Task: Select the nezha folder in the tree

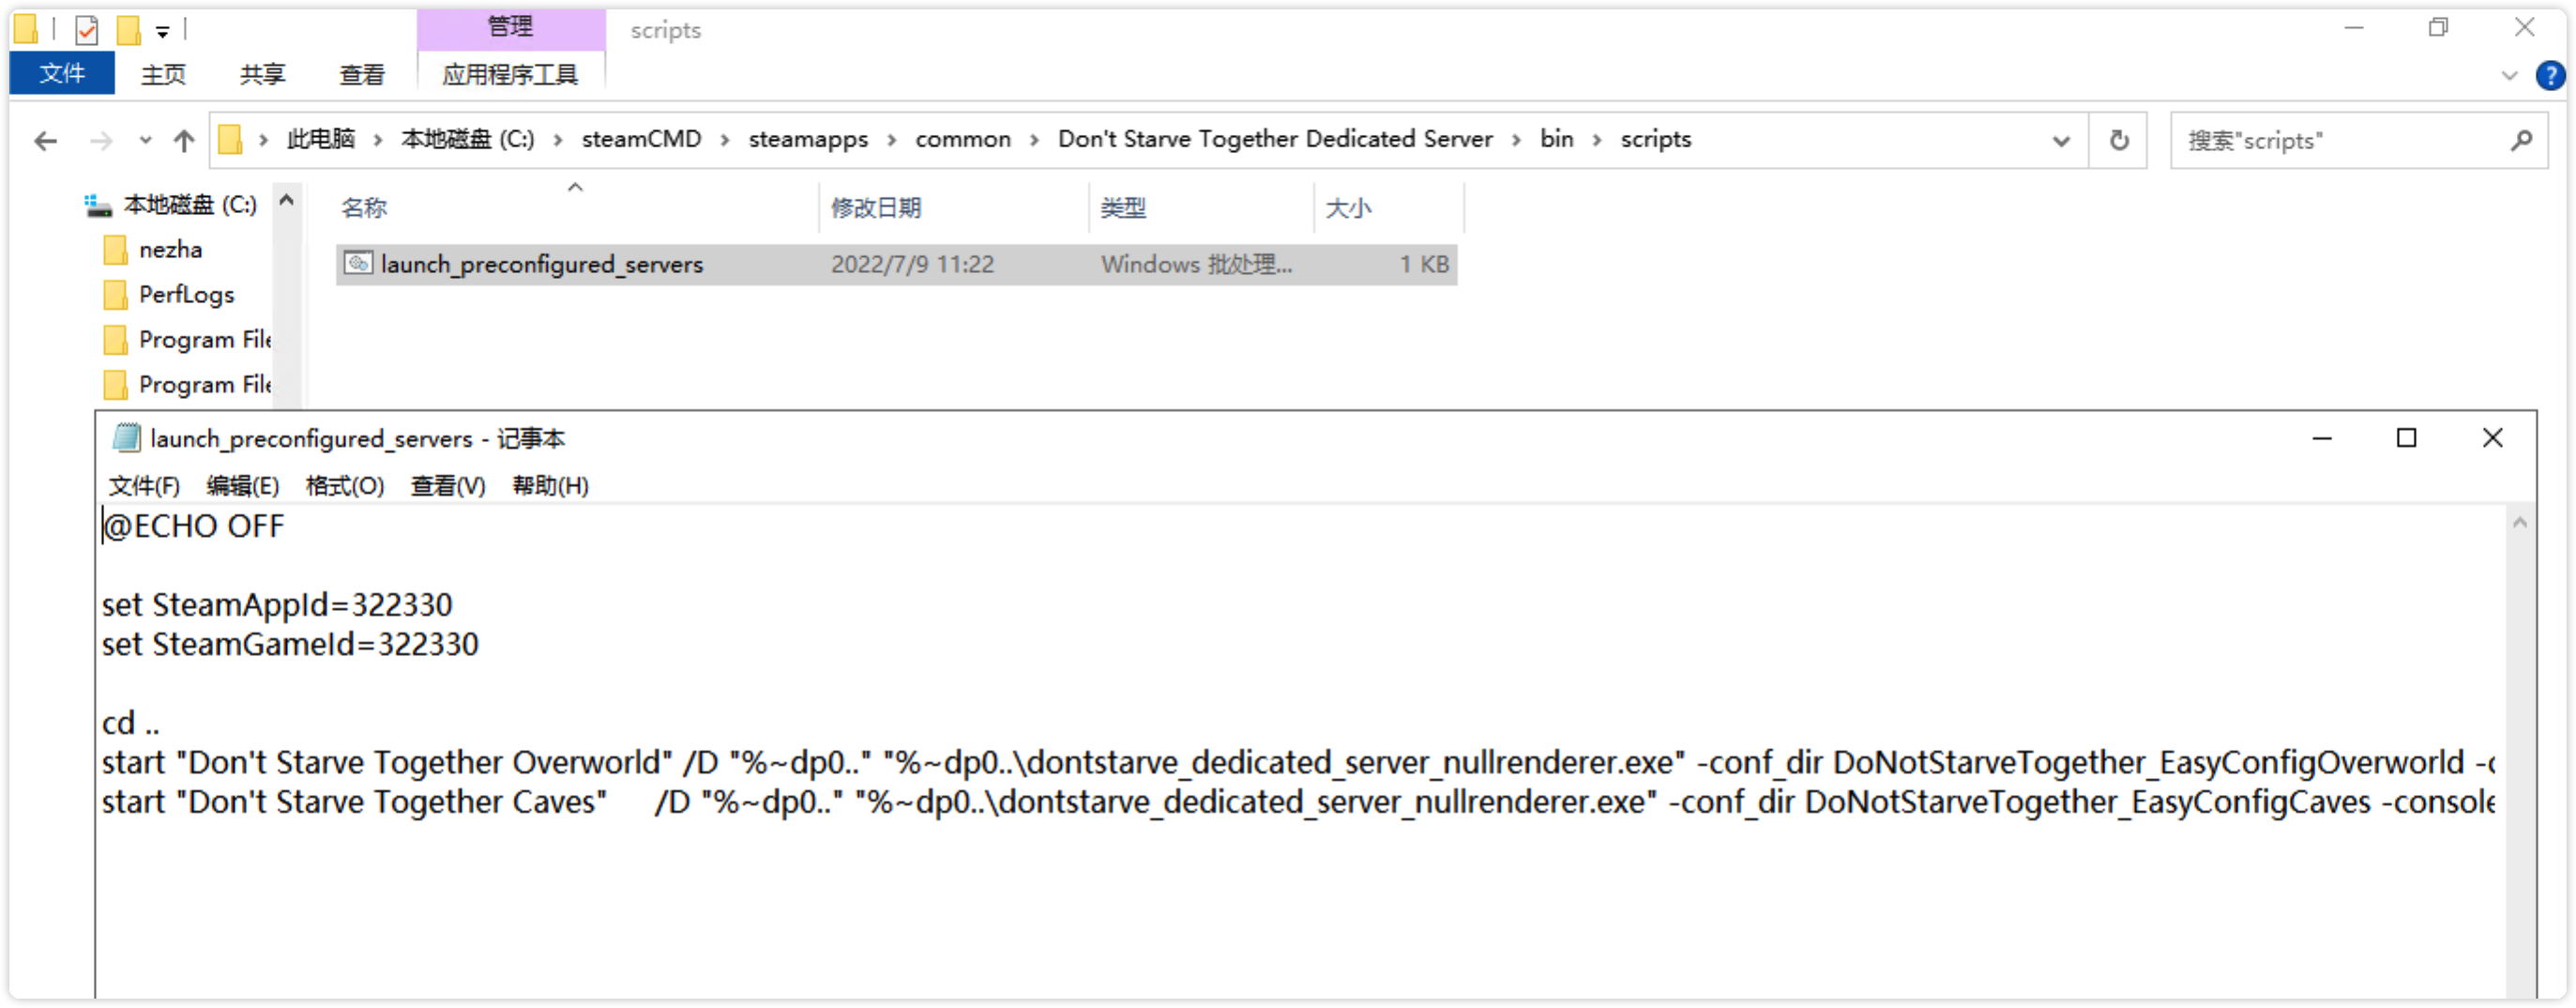Action: (170, 250)
